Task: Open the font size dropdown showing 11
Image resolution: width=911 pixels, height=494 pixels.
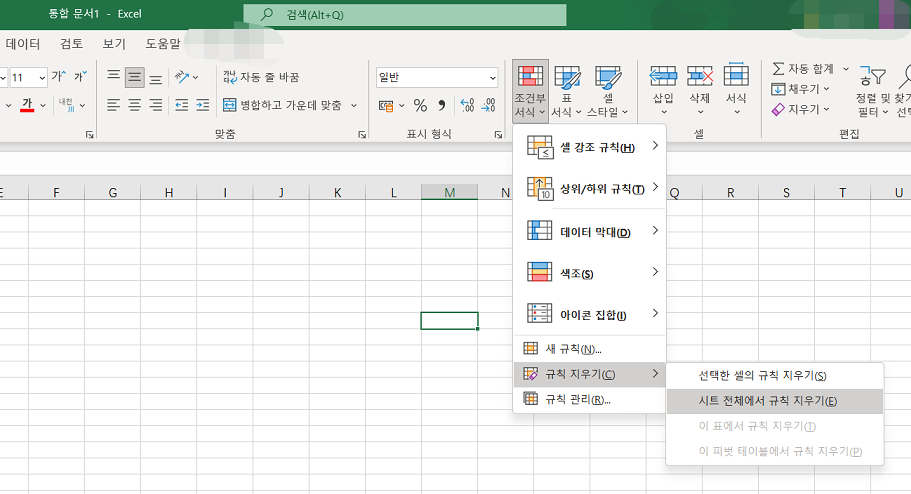Action: pyautogui.click(x=42, y=77)
